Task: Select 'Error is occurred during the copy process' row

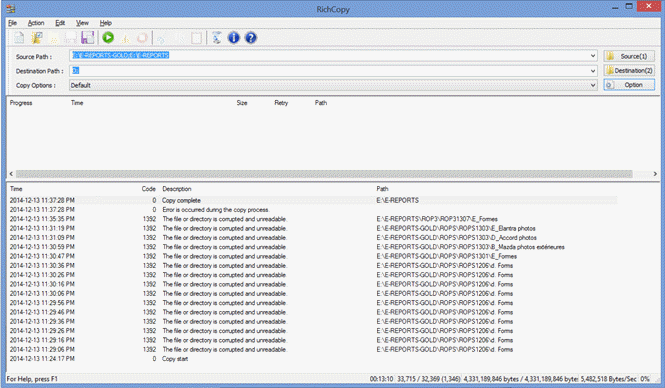Action: point(313,209)
